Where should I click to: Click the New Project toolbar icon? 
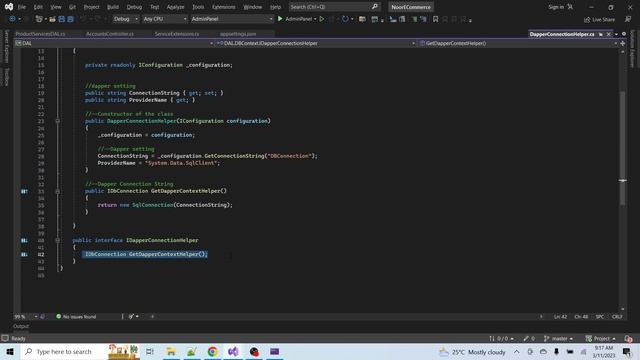click(x=40, y=19)
